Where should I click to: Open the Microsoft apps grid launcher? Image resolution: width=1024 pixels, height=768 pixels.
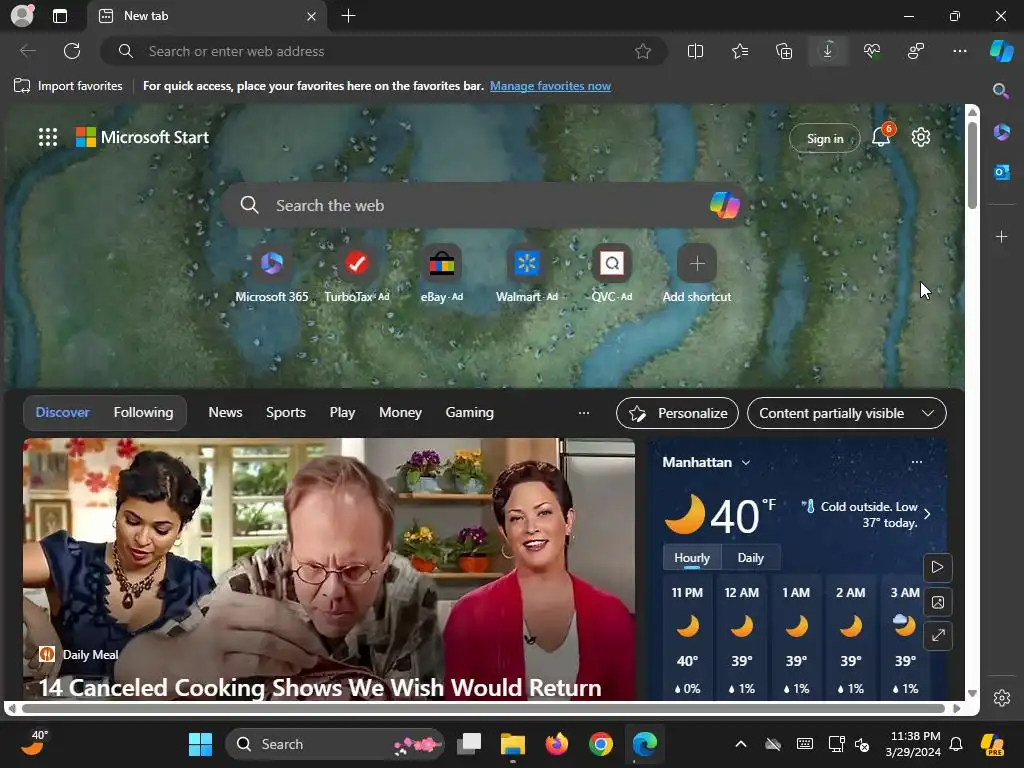[x=48, y=137]
